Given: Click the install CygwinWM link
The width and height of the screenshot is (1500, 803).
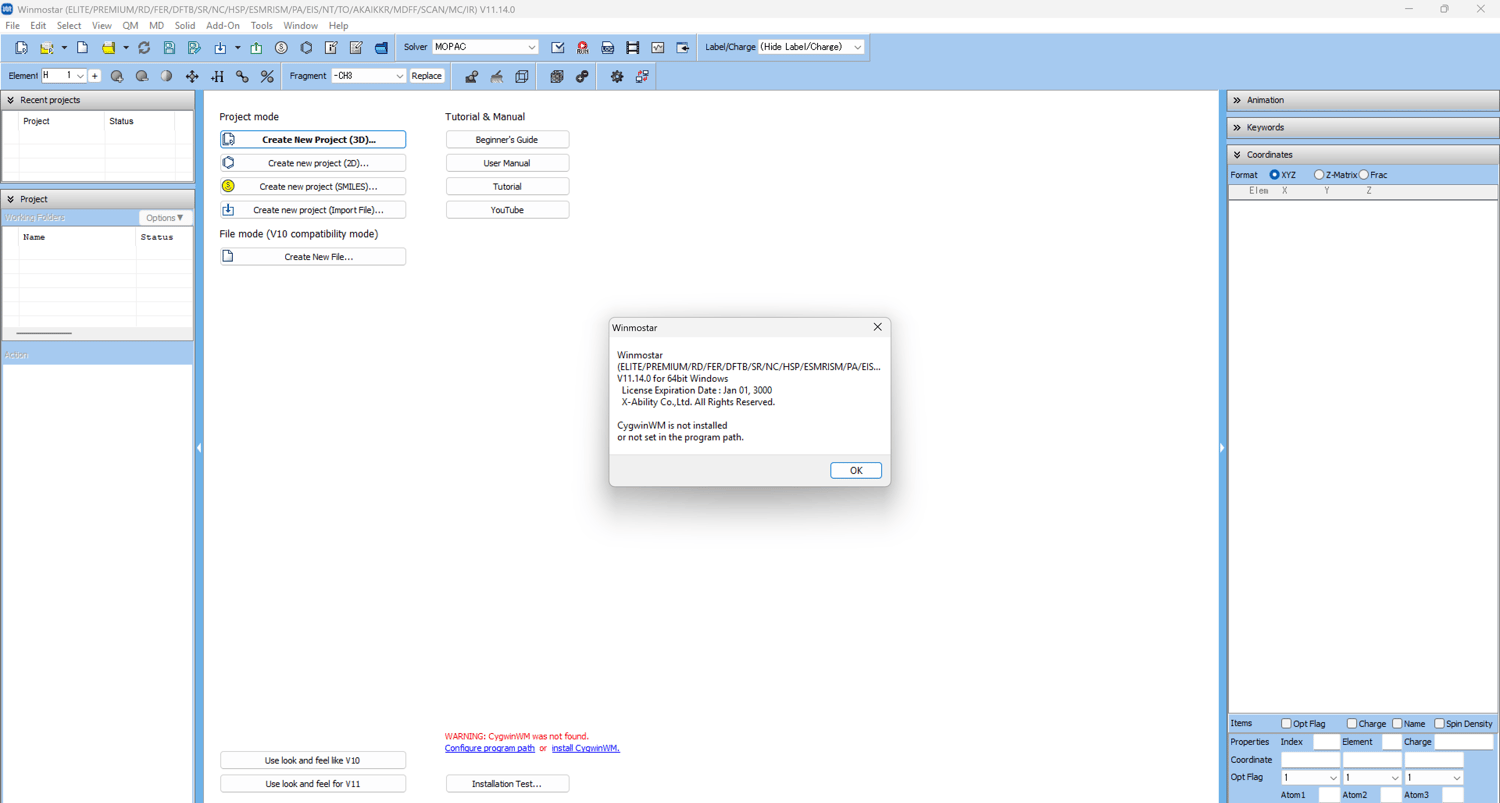Looking at the screenshot, I should (x=586, y=748).
